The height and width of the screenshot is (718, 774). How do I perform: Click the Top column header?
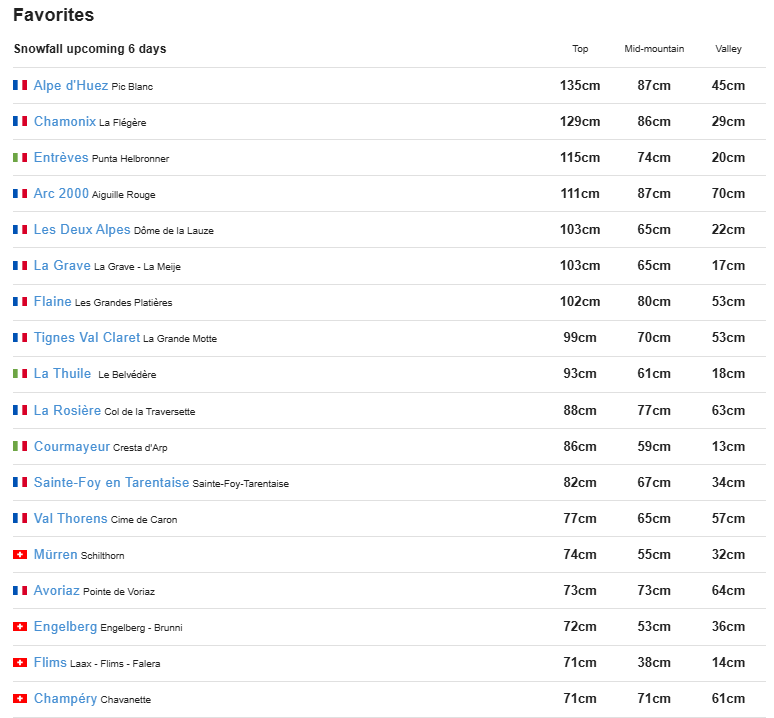580,49
